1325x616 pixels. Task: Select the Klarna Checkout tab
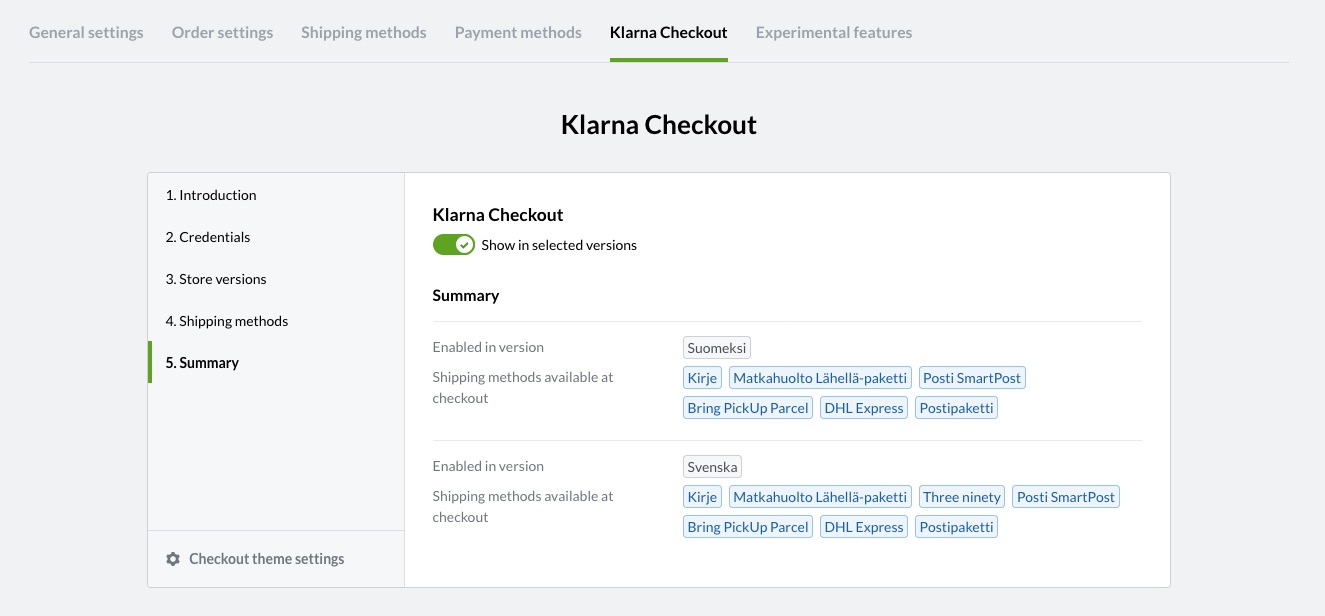[669, 32]
